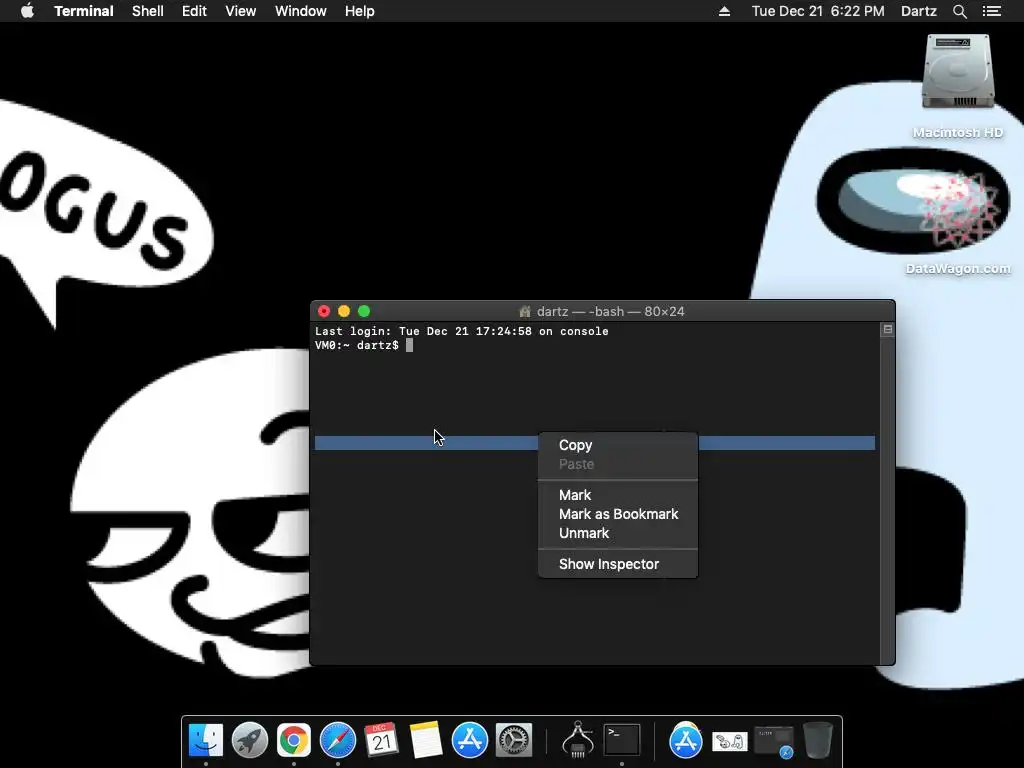Screen dimensions: 1024x768
Task: Minimize Terminal with the yellow button
Action: [x=344, y=312]
